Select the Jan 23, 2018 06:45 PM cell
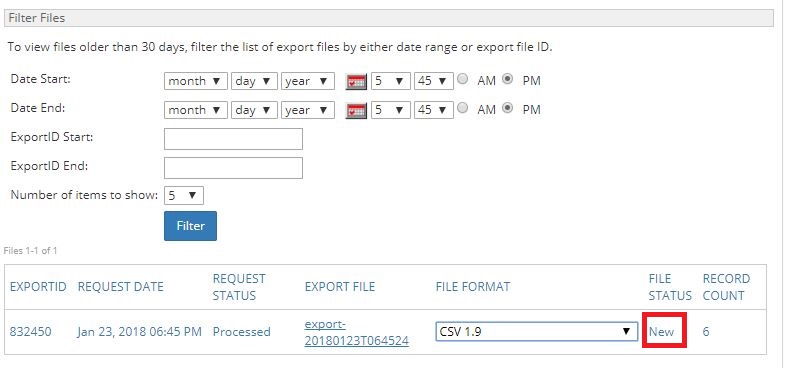 pyautogui.click(x=140, y=332)
